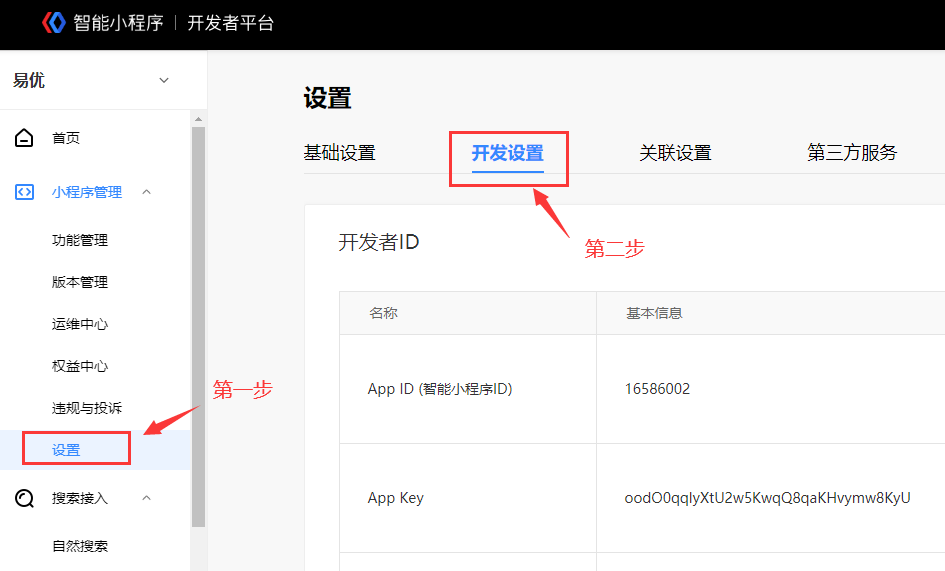Open 自然搜索 under 搜索接入
Image resolution: width=945 pixels, height=571 pixels.
tap(80, 546)
